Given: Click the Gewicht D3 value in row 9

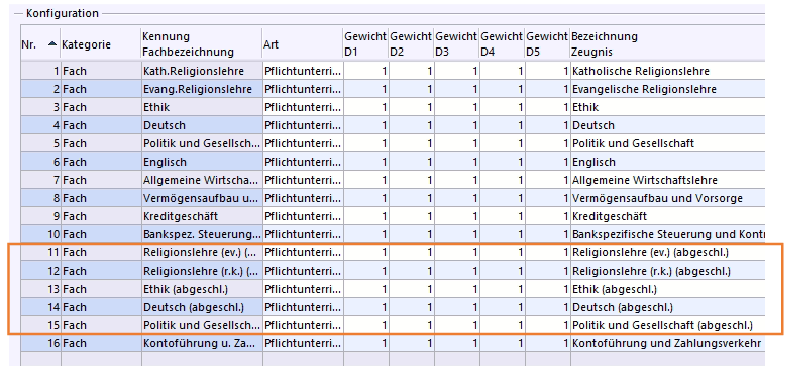Looking at the screenshot, I should [x=456, y=216].
